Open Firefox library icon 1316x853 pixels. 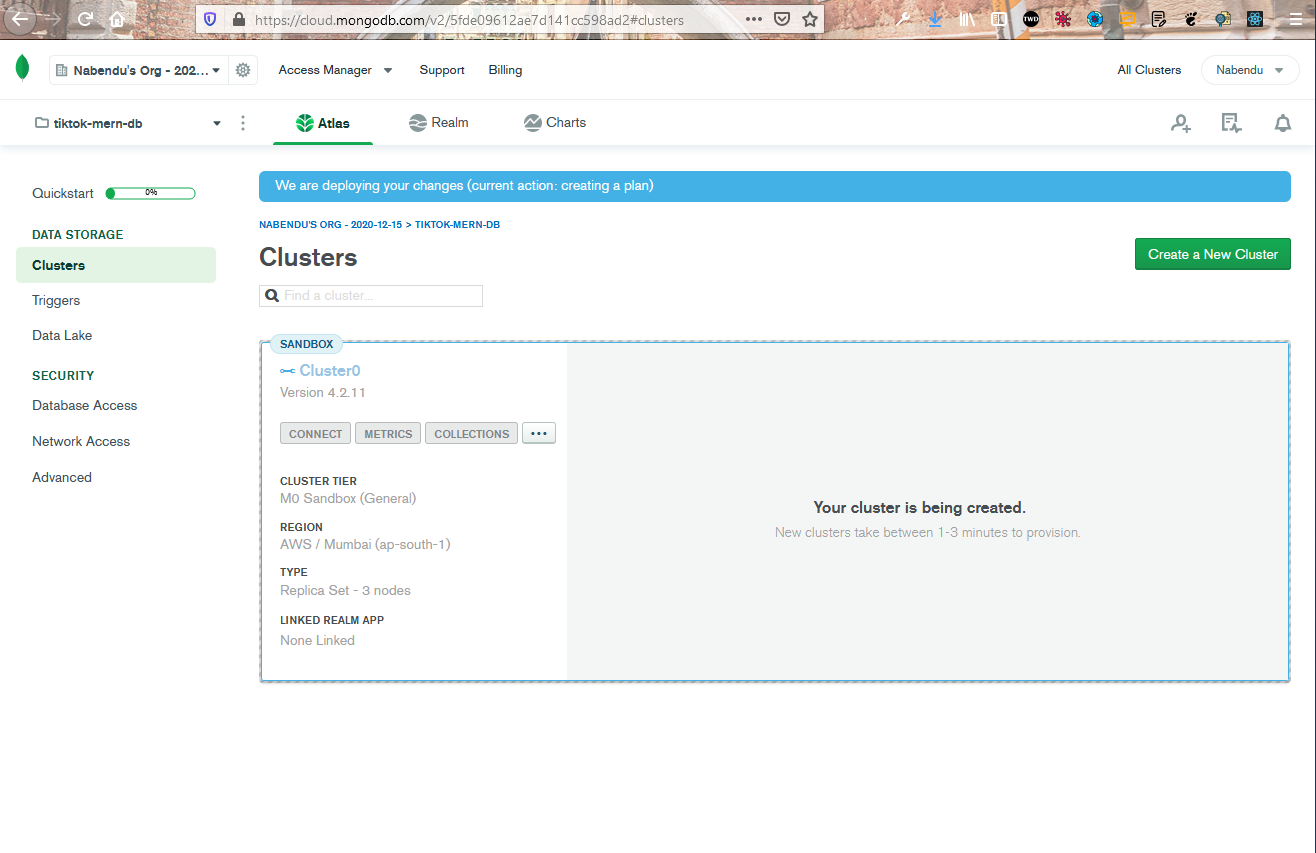click(x=967, y=19)
